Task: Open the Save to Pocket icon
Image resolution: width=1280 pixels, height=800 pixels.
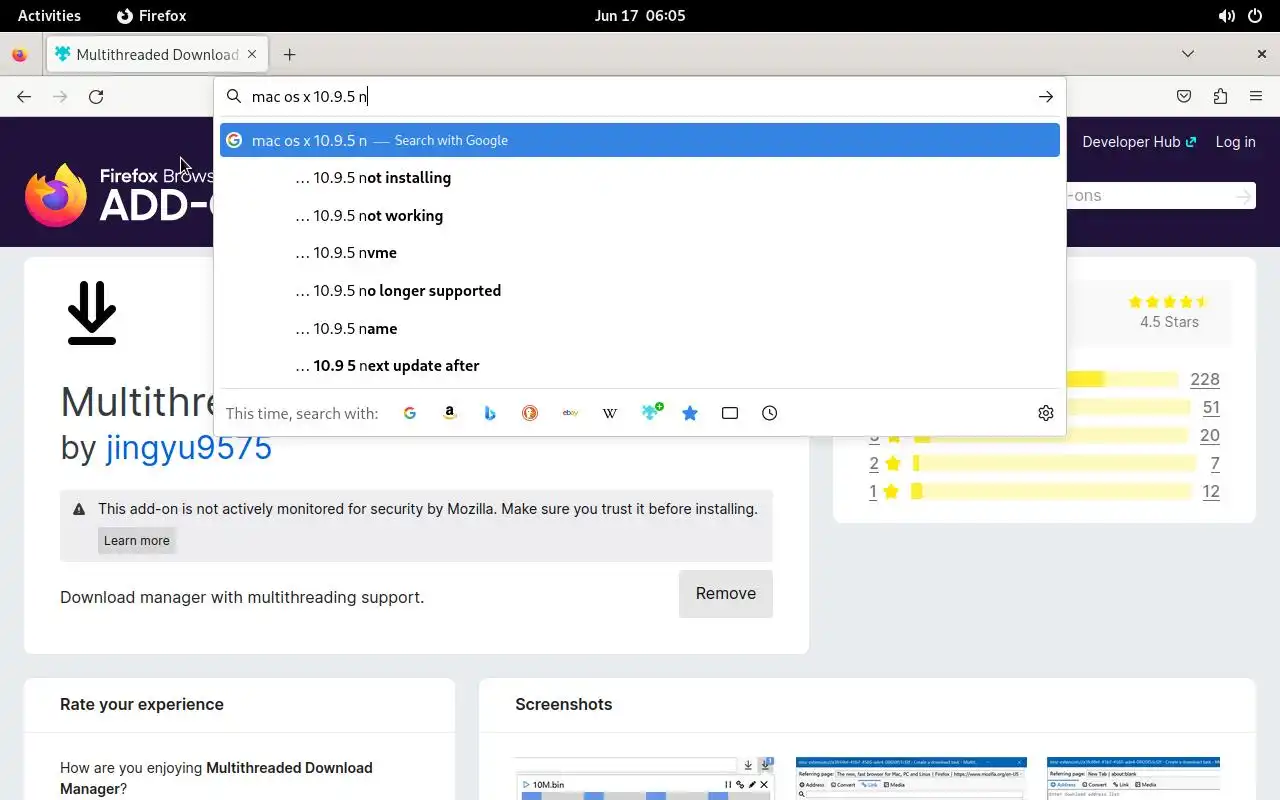Action: click(x=1184, y=97)
